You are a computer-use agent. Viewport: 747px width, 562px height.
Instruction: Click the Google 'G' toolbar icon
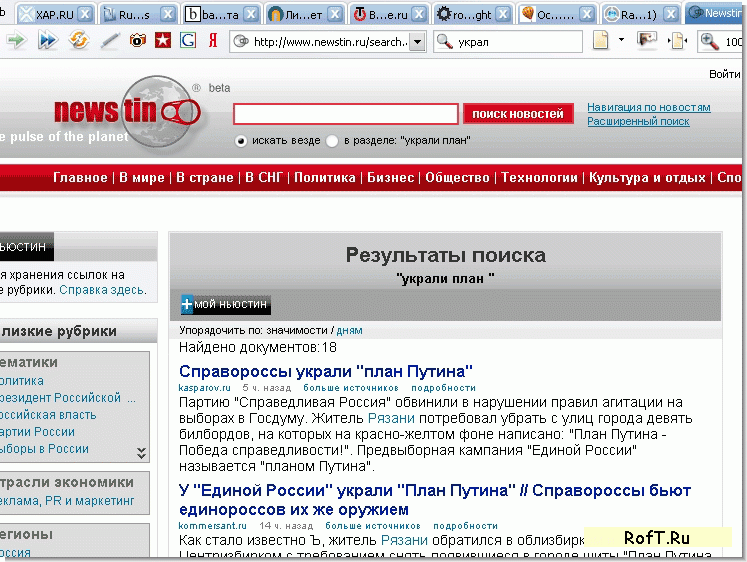187,41
